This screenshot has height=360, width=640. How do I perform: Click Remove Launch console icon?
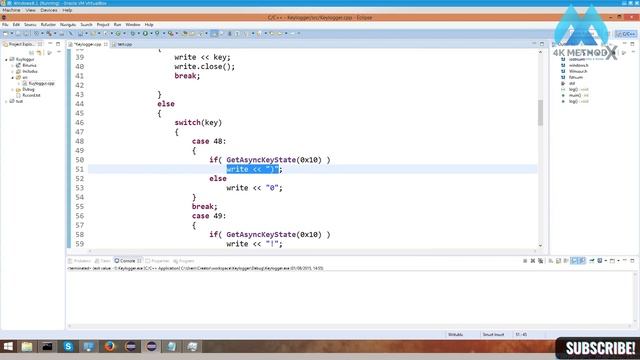[x=533, y=260]
